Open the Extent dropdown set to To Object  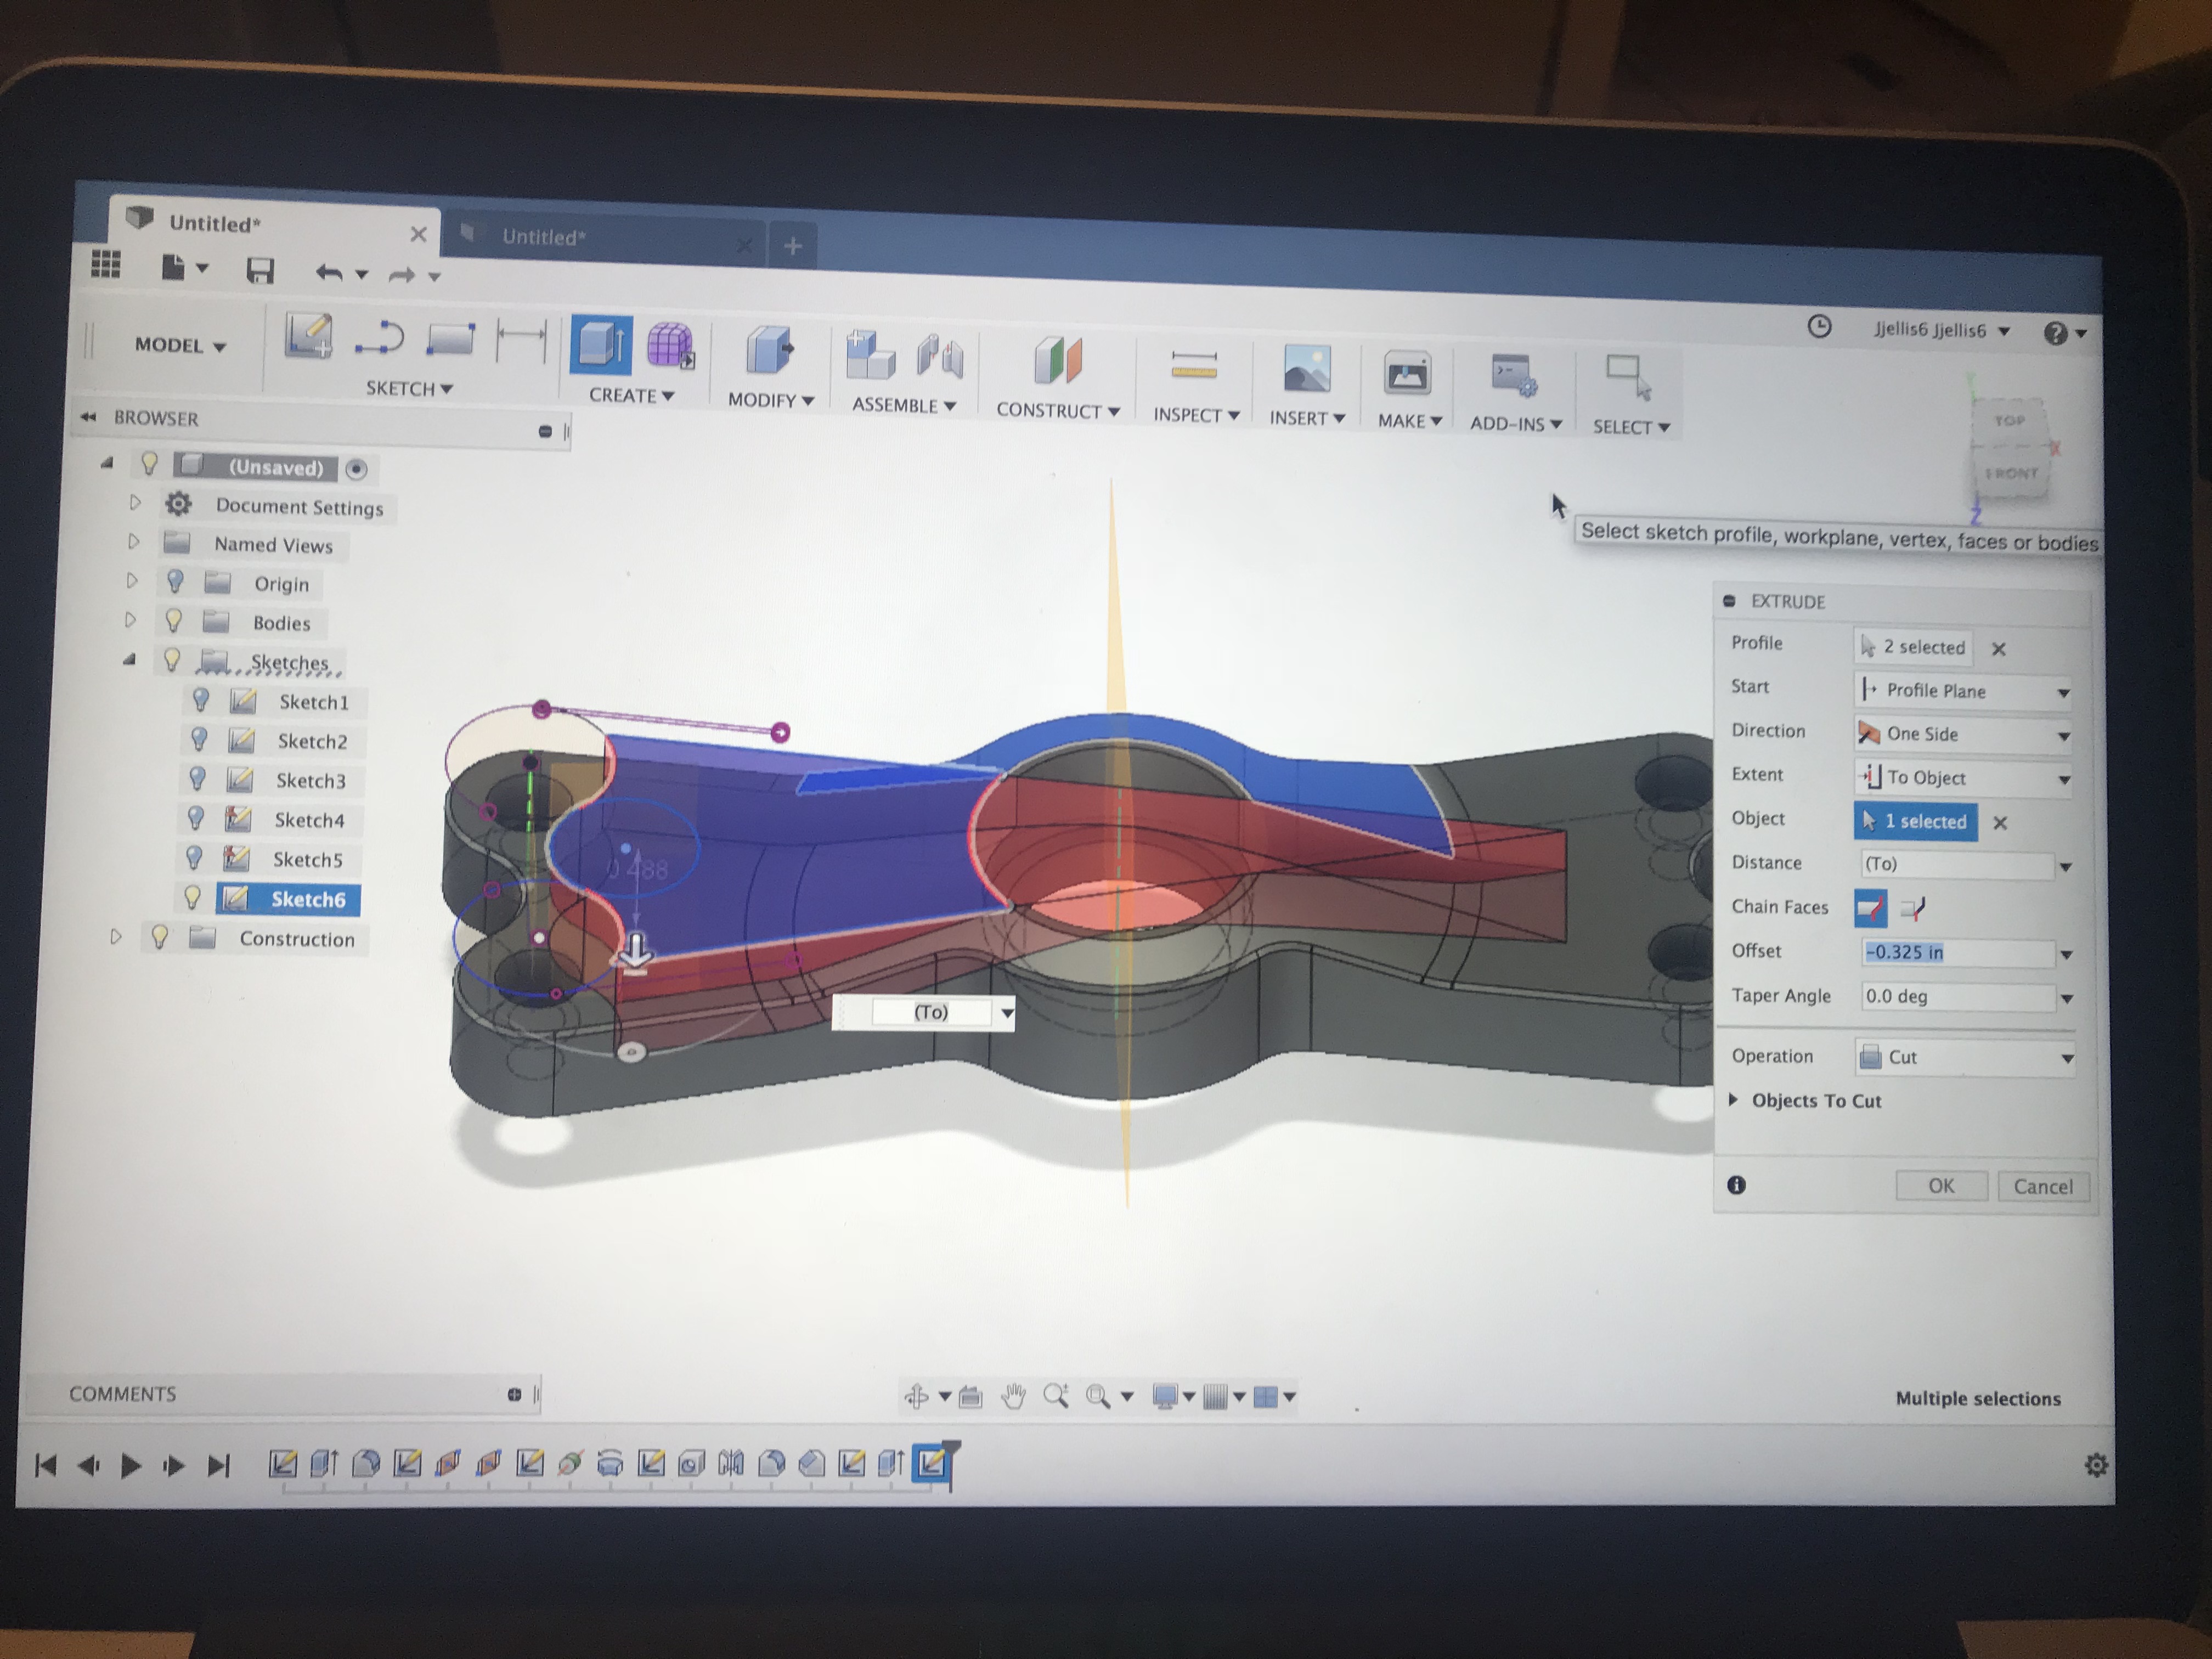point(1962,777)
